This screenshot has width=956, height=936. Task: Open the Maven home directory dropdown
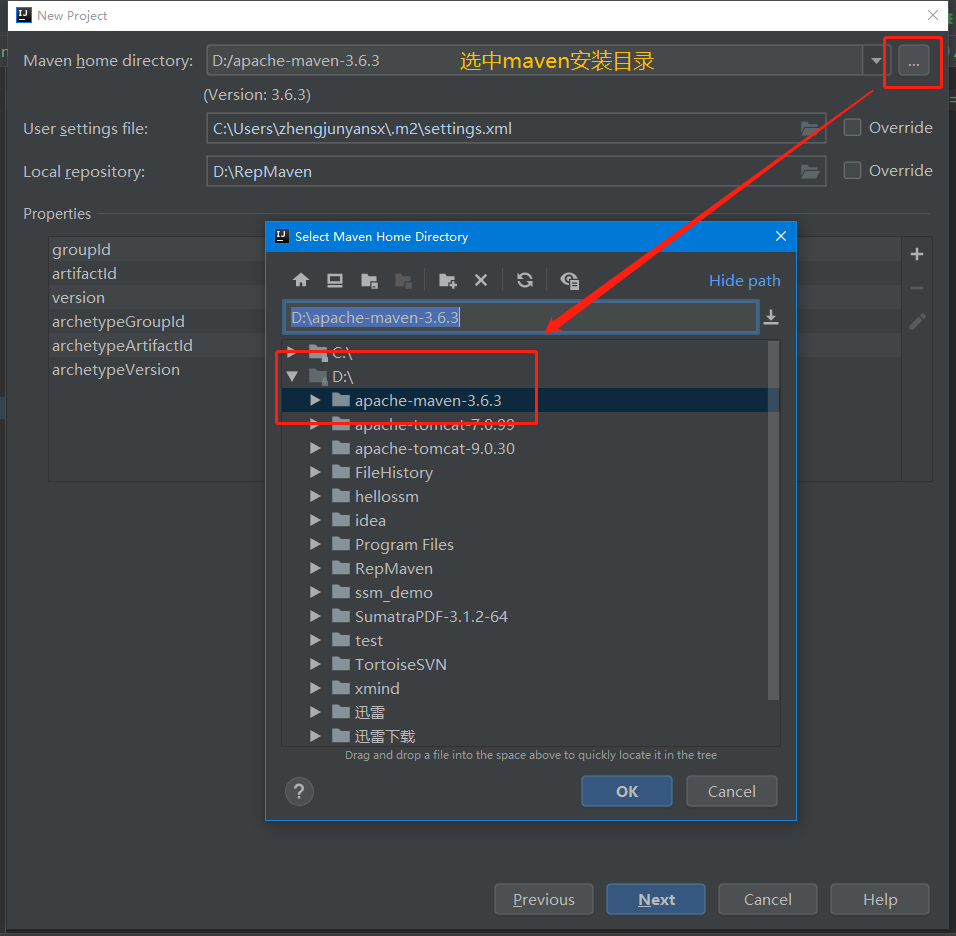pyautogui.click(x=876, y=61)
